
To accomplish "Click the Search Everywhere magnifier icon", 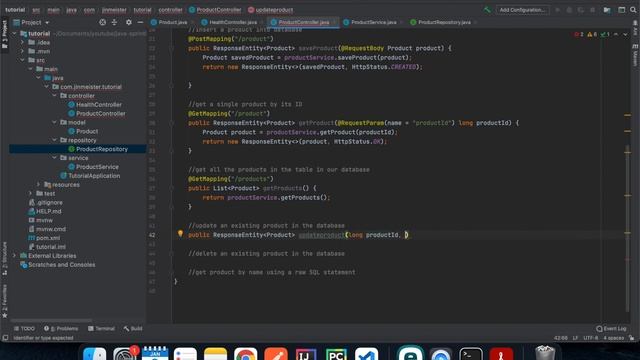I will click(x=633, y=10).
